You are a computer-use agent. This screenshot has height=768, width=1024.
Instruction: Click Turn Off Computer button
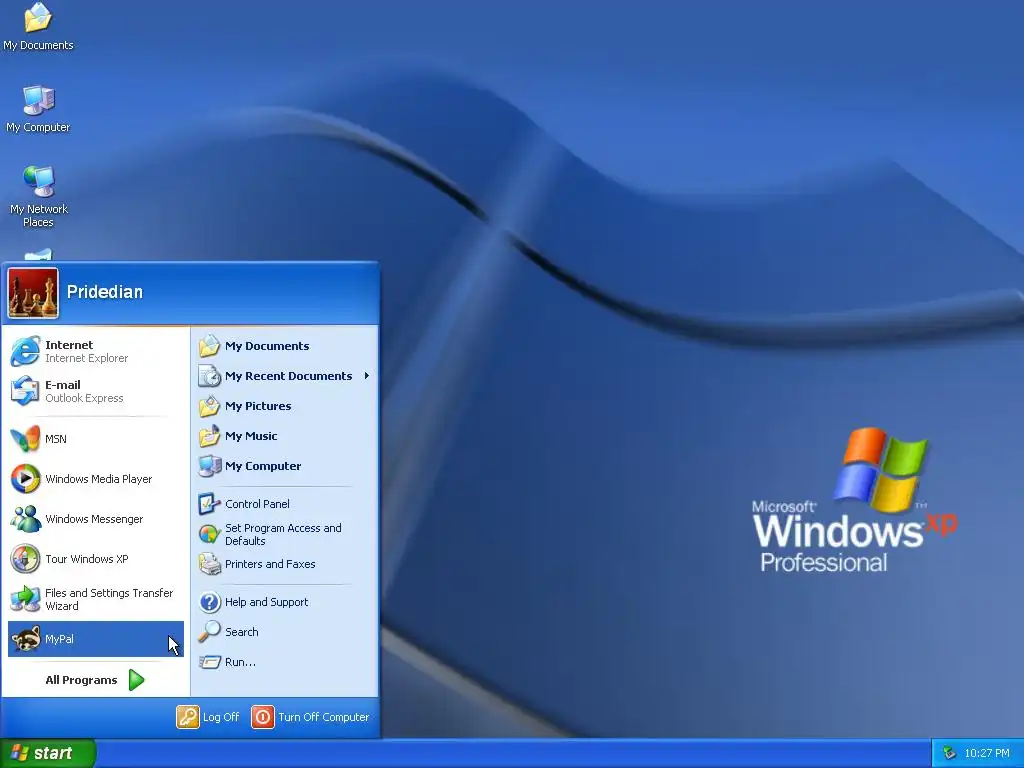[x=311, y=717]
